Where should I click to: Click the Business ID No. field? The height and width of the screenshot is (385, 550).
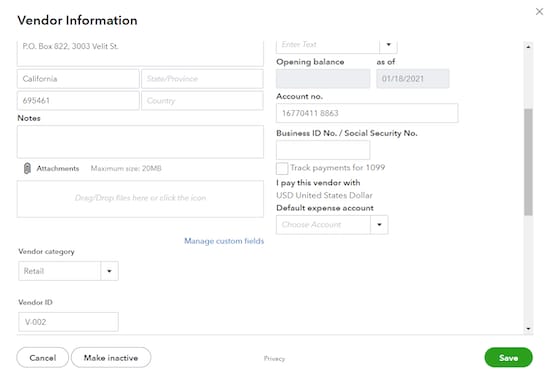point(323,150)
